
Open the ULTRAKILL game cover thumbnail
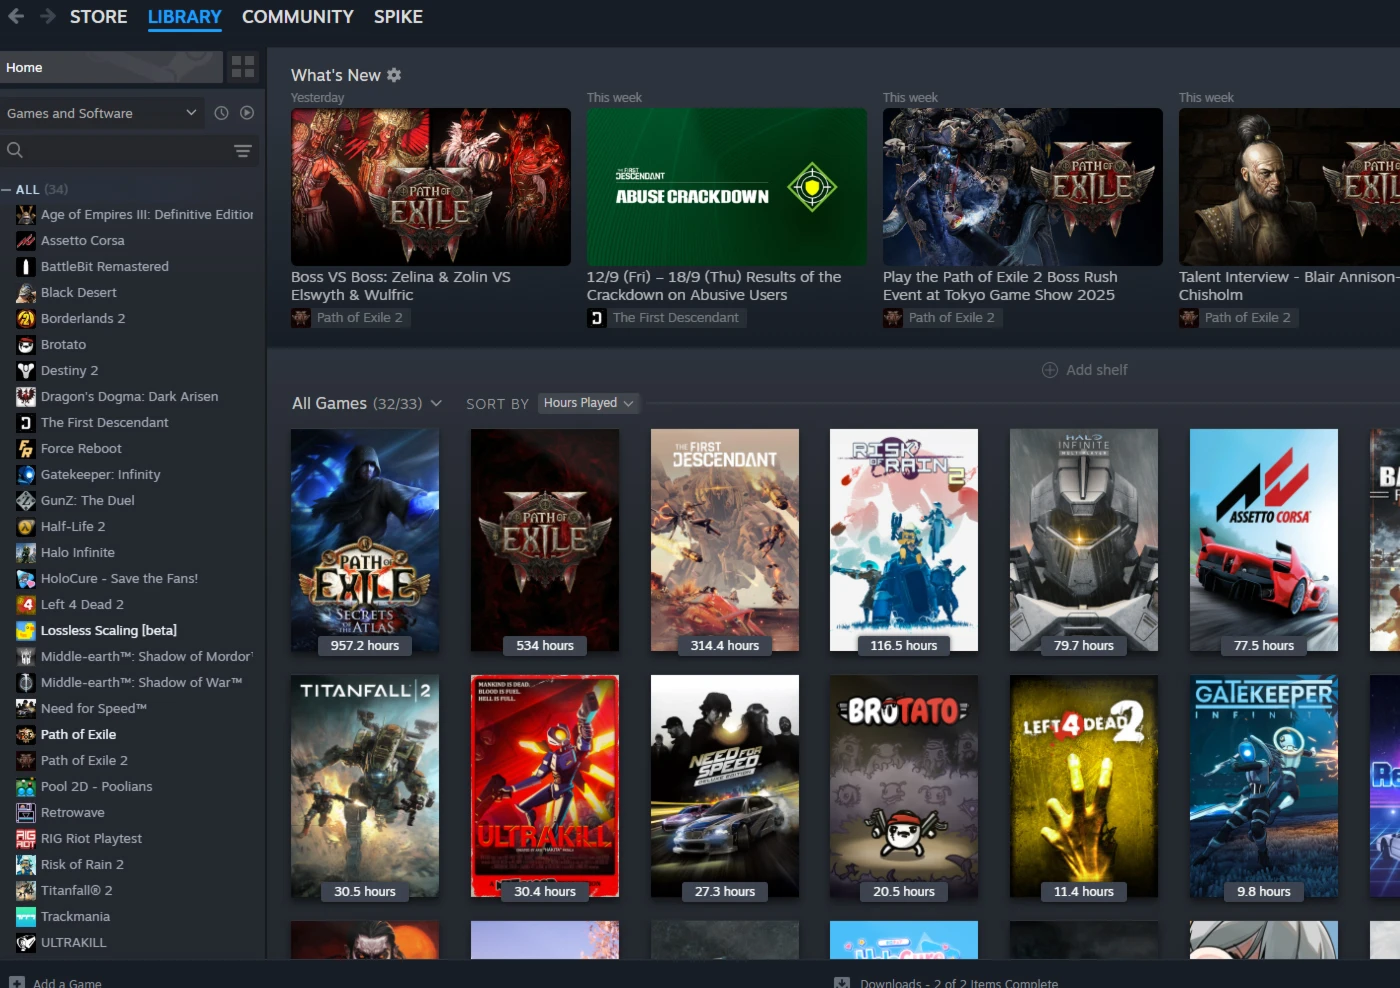(545, 785)
